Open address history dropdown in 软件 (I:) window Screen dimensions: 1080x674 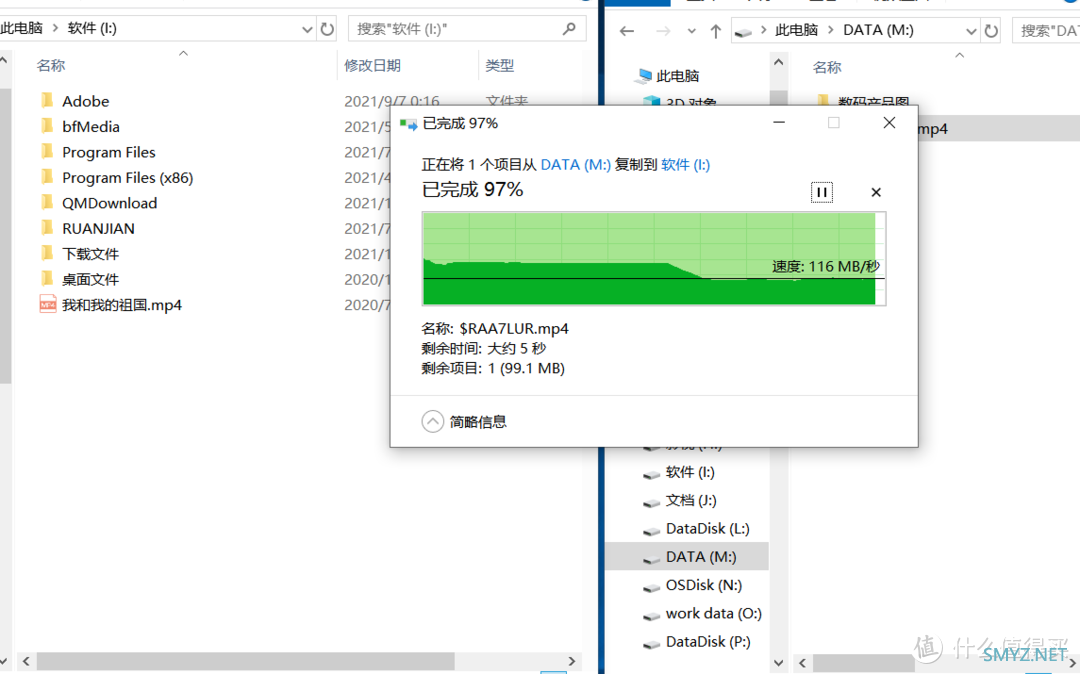(307, 29)
